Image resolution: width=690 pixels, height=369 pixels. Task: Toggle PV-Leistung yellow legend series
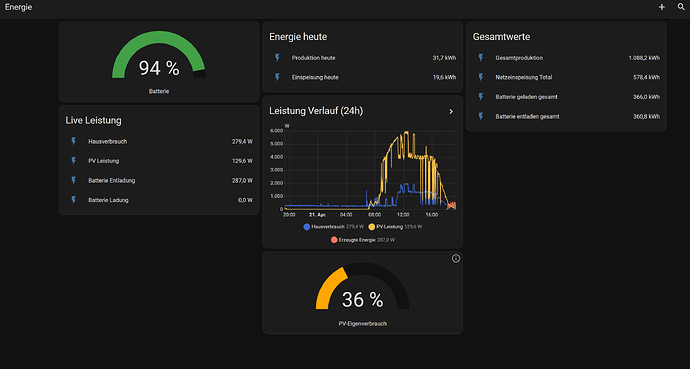[395, 227]
